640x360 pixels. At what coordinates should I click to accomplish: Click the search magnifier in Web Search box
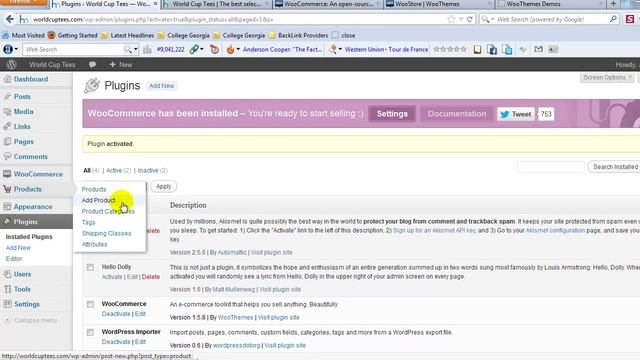[x=613, y=19]
